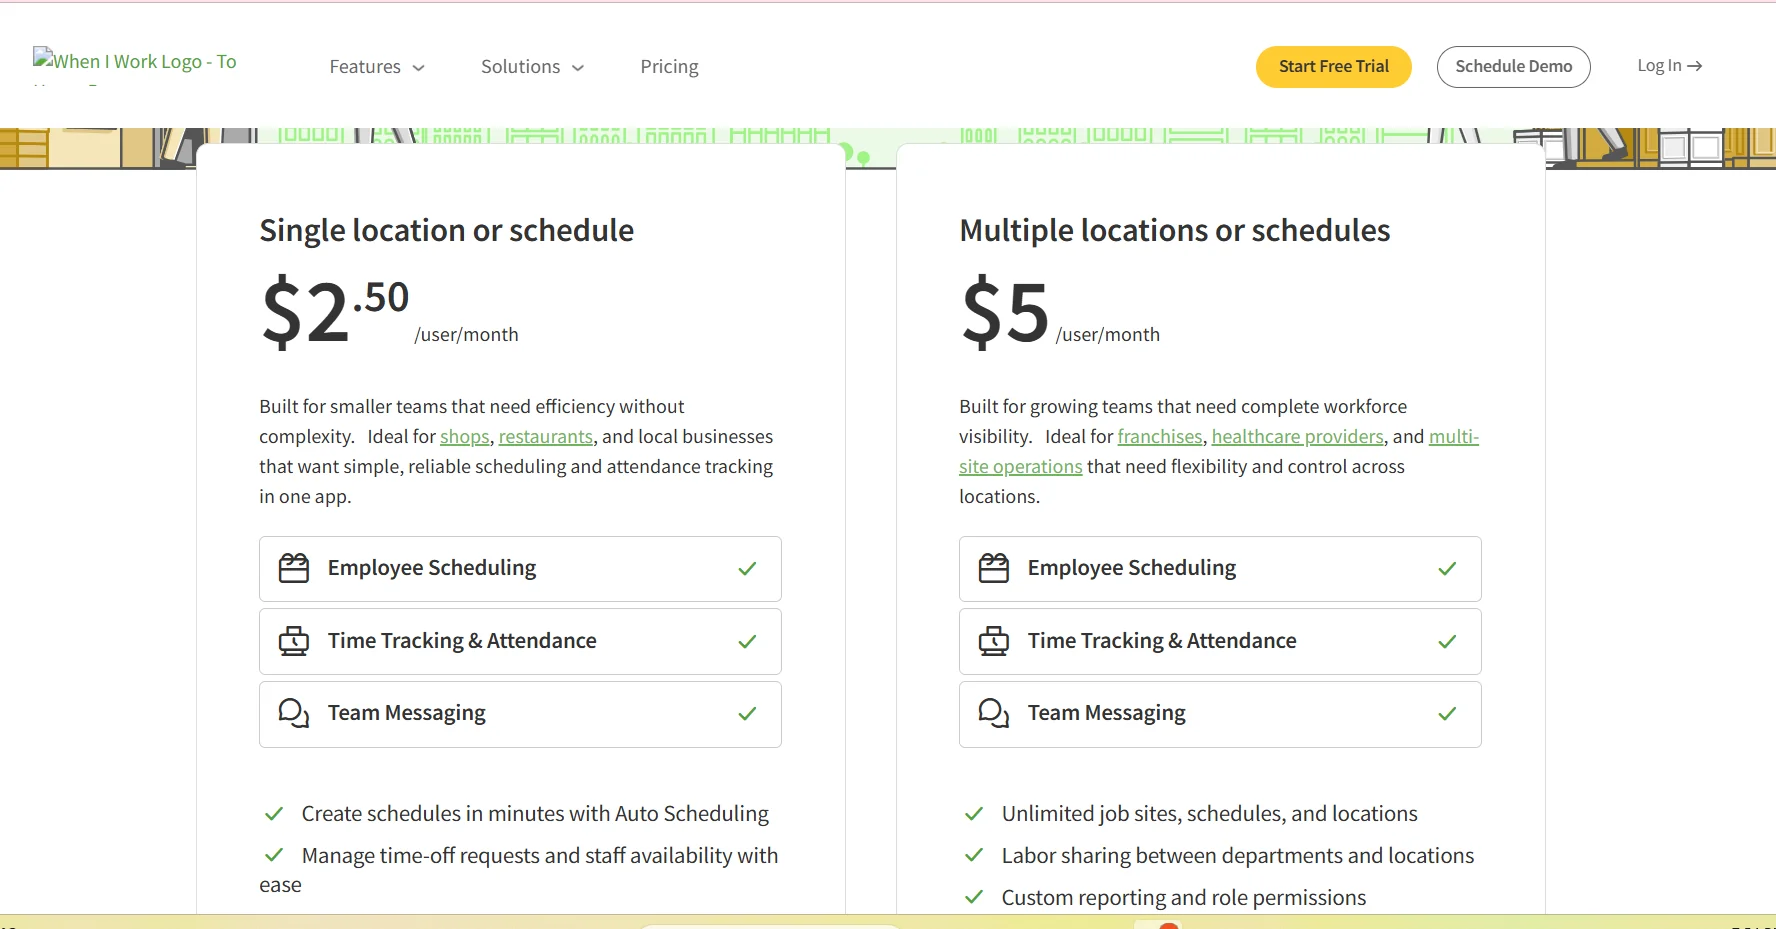Click Schedule Demo button
The image size is (1776, 929).
tap(1514, 67)
